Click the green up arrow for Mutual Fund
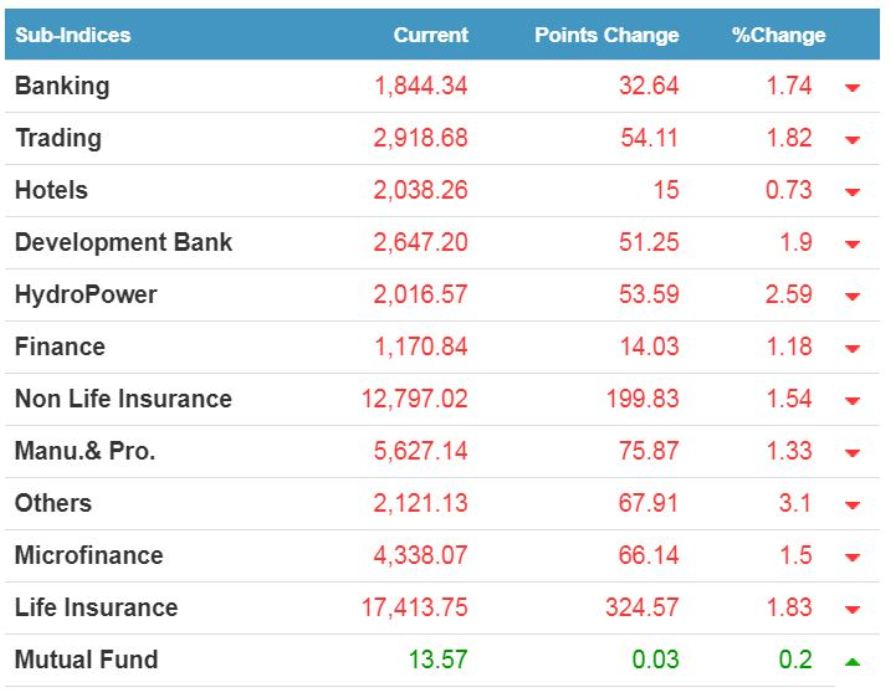The width and height of the screenshot is (890, 692). [852, 661]
